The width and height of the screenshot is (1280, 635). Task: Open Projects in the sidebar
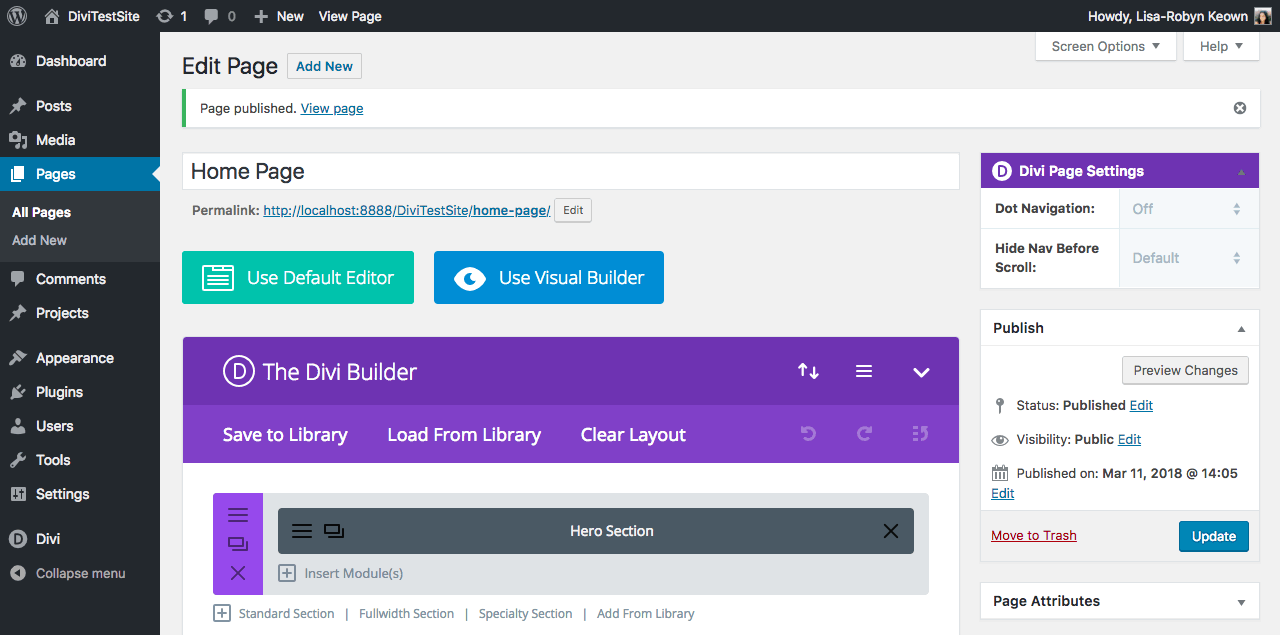click(x=80, y=313)
